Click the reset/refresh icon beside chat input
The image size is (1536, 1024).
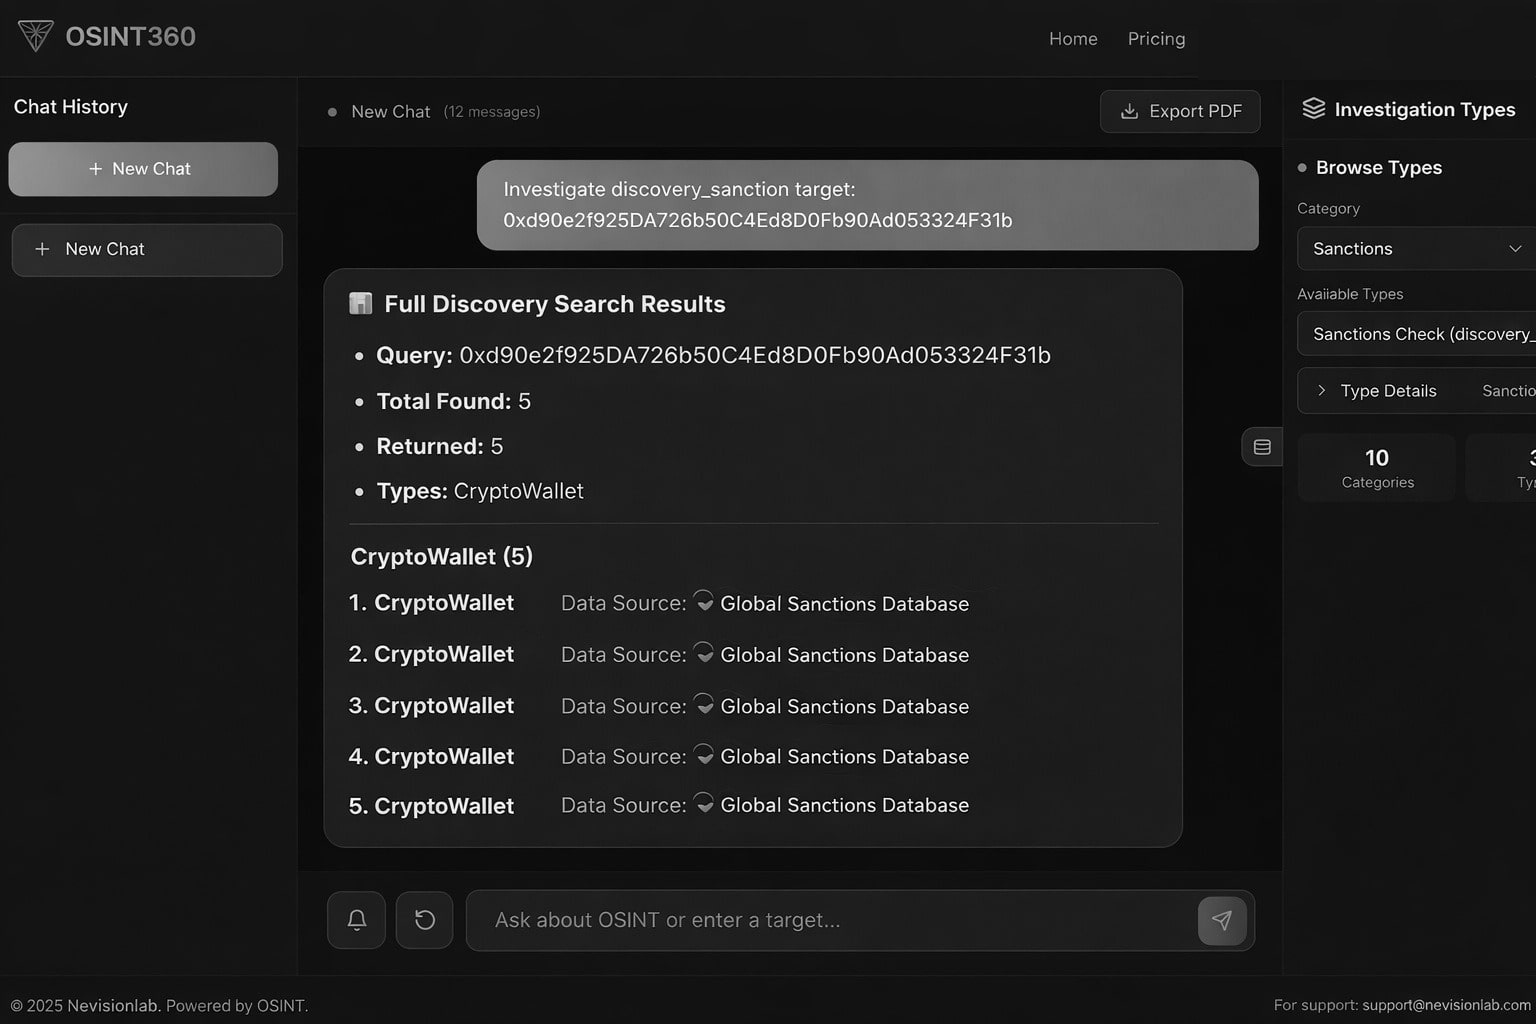[424, 920]
